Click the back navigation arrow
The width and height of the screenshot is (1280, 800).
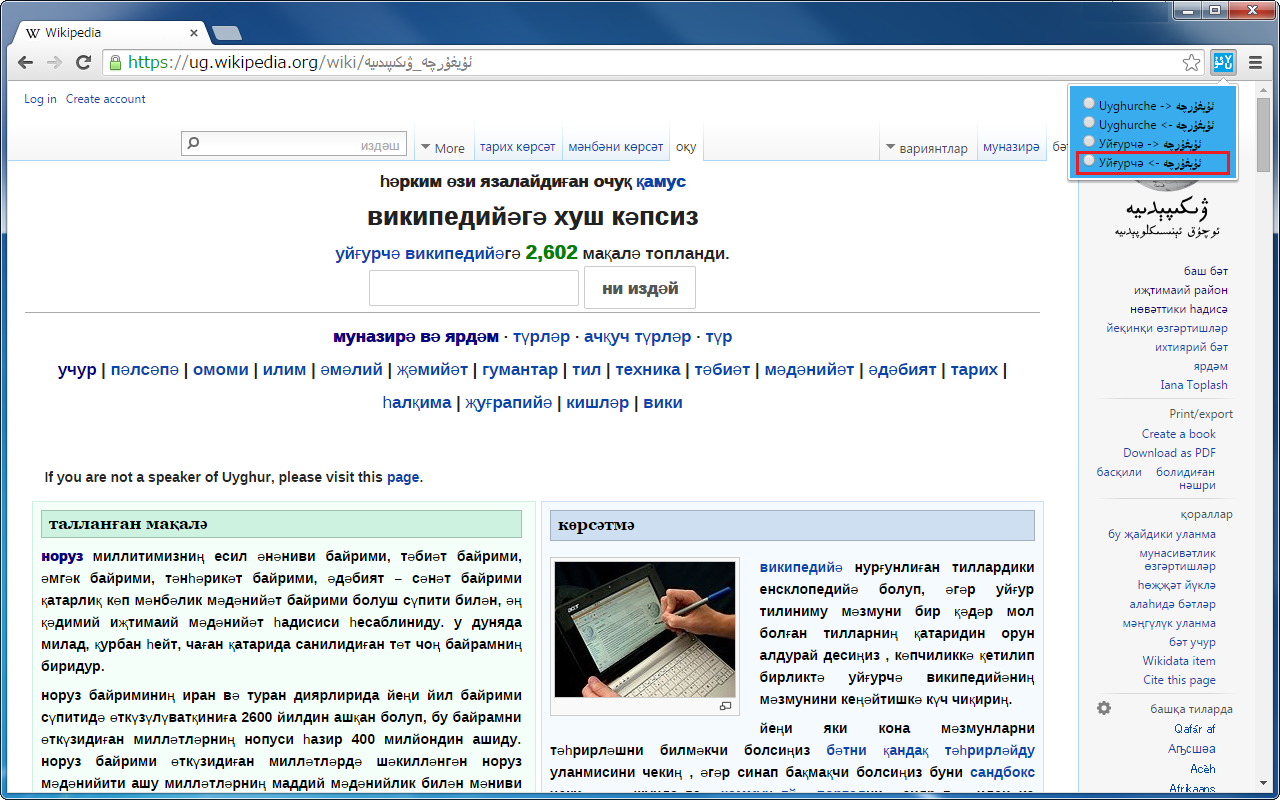[25, 61]
